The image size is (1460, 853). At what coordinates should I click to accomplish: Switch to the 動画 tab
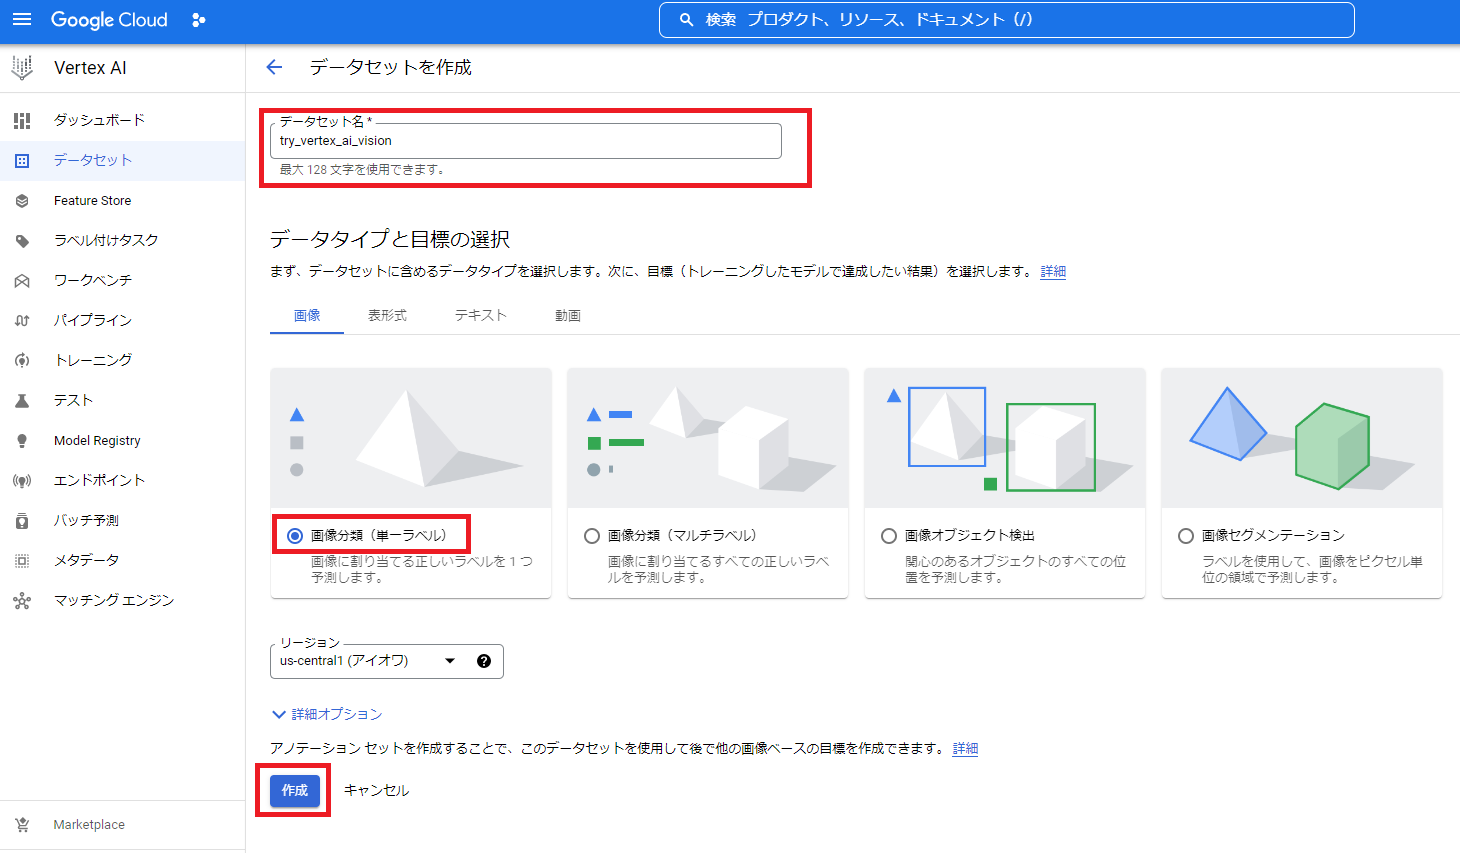coord(568,315)
